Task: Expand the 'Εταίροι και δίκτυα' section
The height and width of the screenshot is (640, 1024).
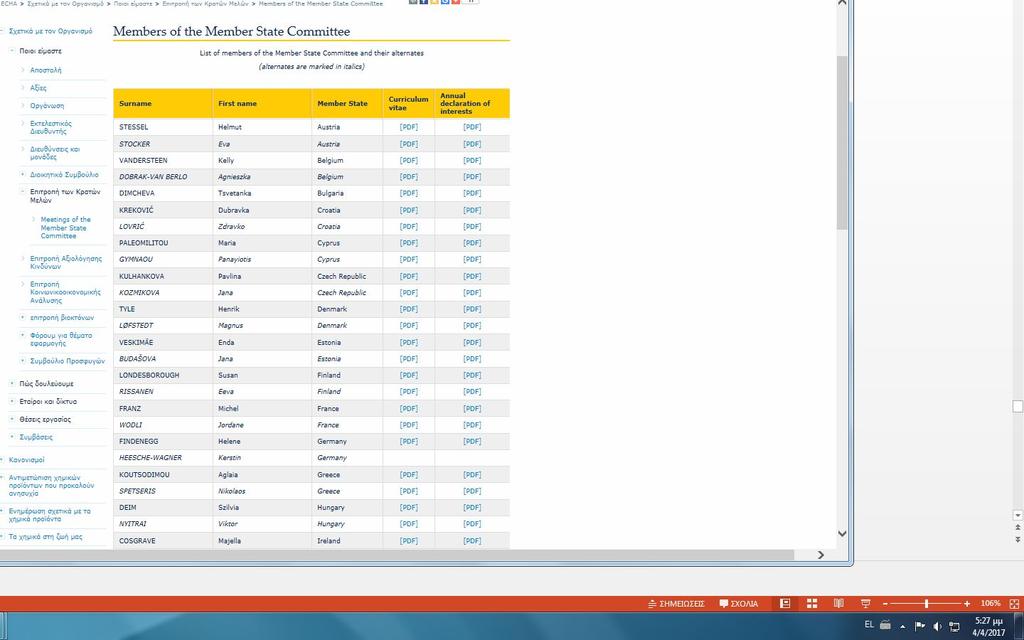Action: (12, 401)
